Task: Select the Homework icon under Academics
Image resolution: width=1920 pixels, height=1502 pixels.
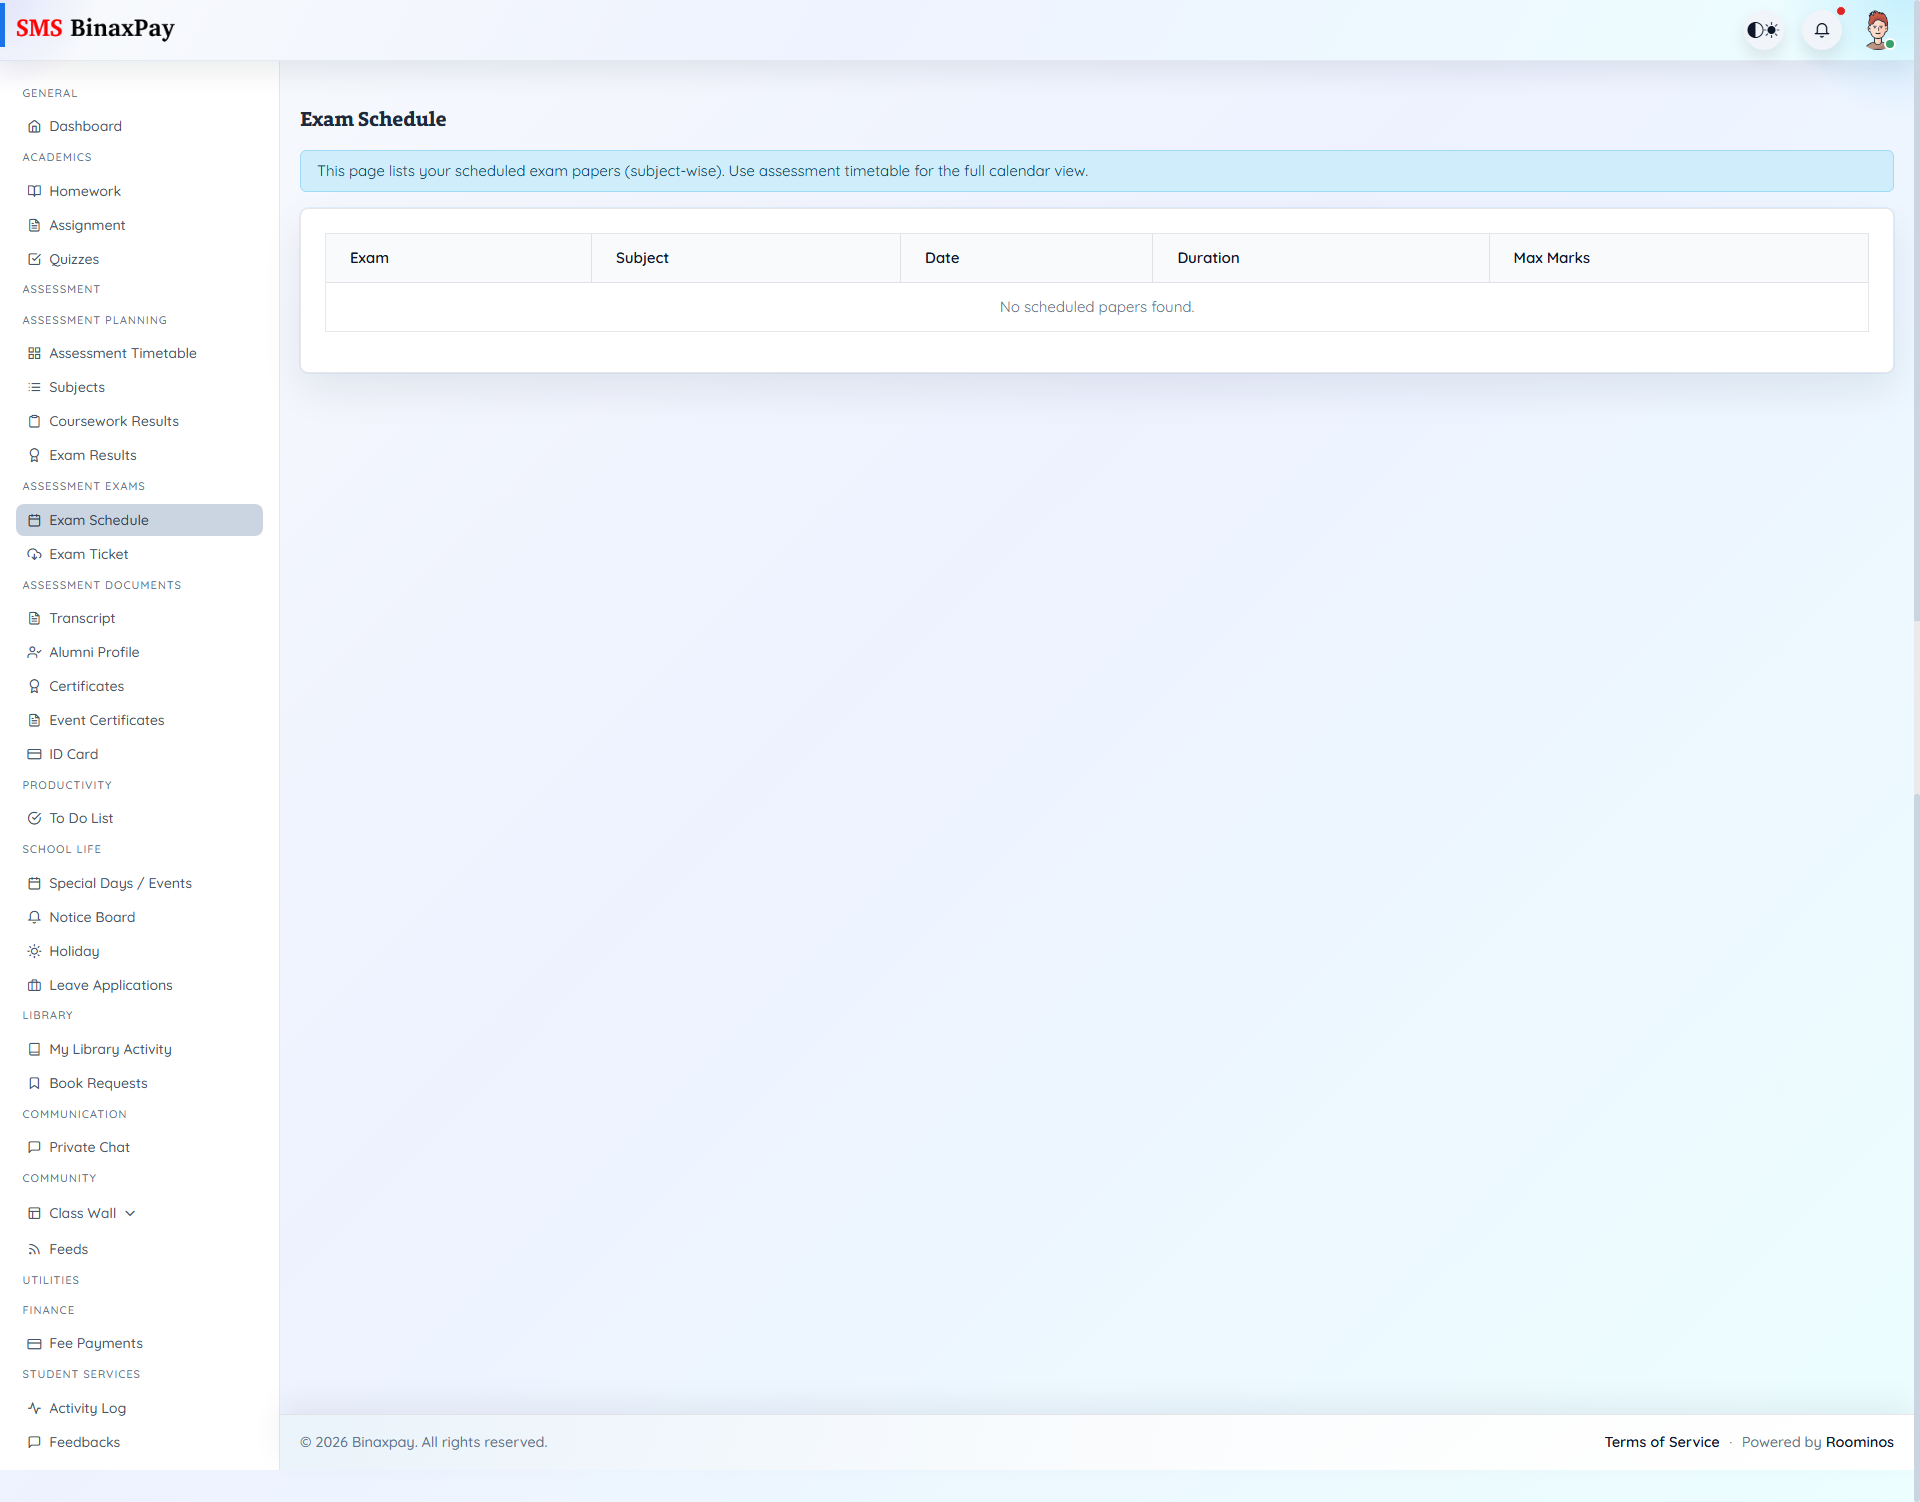Action: 34,191
